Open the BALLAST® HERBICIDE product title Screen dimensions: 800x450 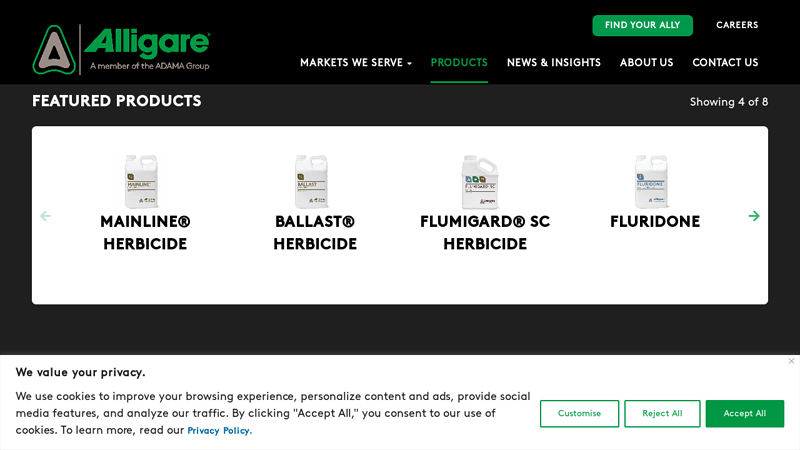pyautogui.click(x=315, y=233)
